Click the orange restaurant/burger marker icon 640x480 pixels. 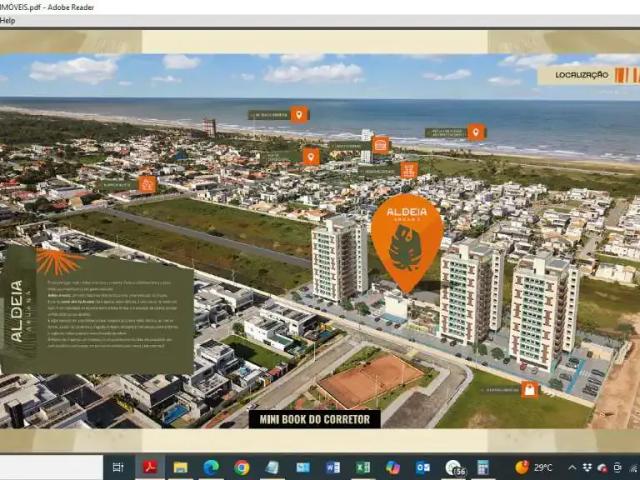(380, 145)
